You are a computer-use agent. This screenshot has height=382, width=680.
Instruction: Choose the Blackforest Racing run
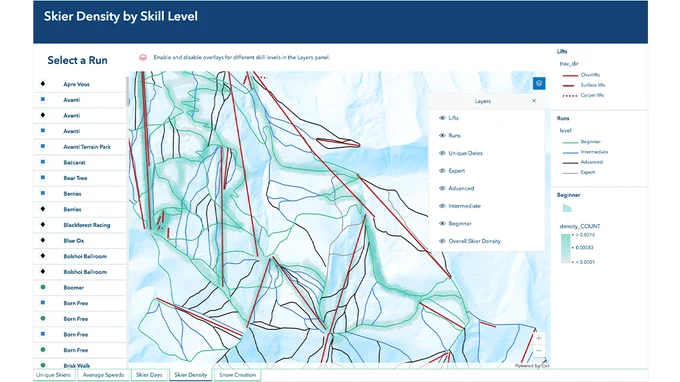80,225
